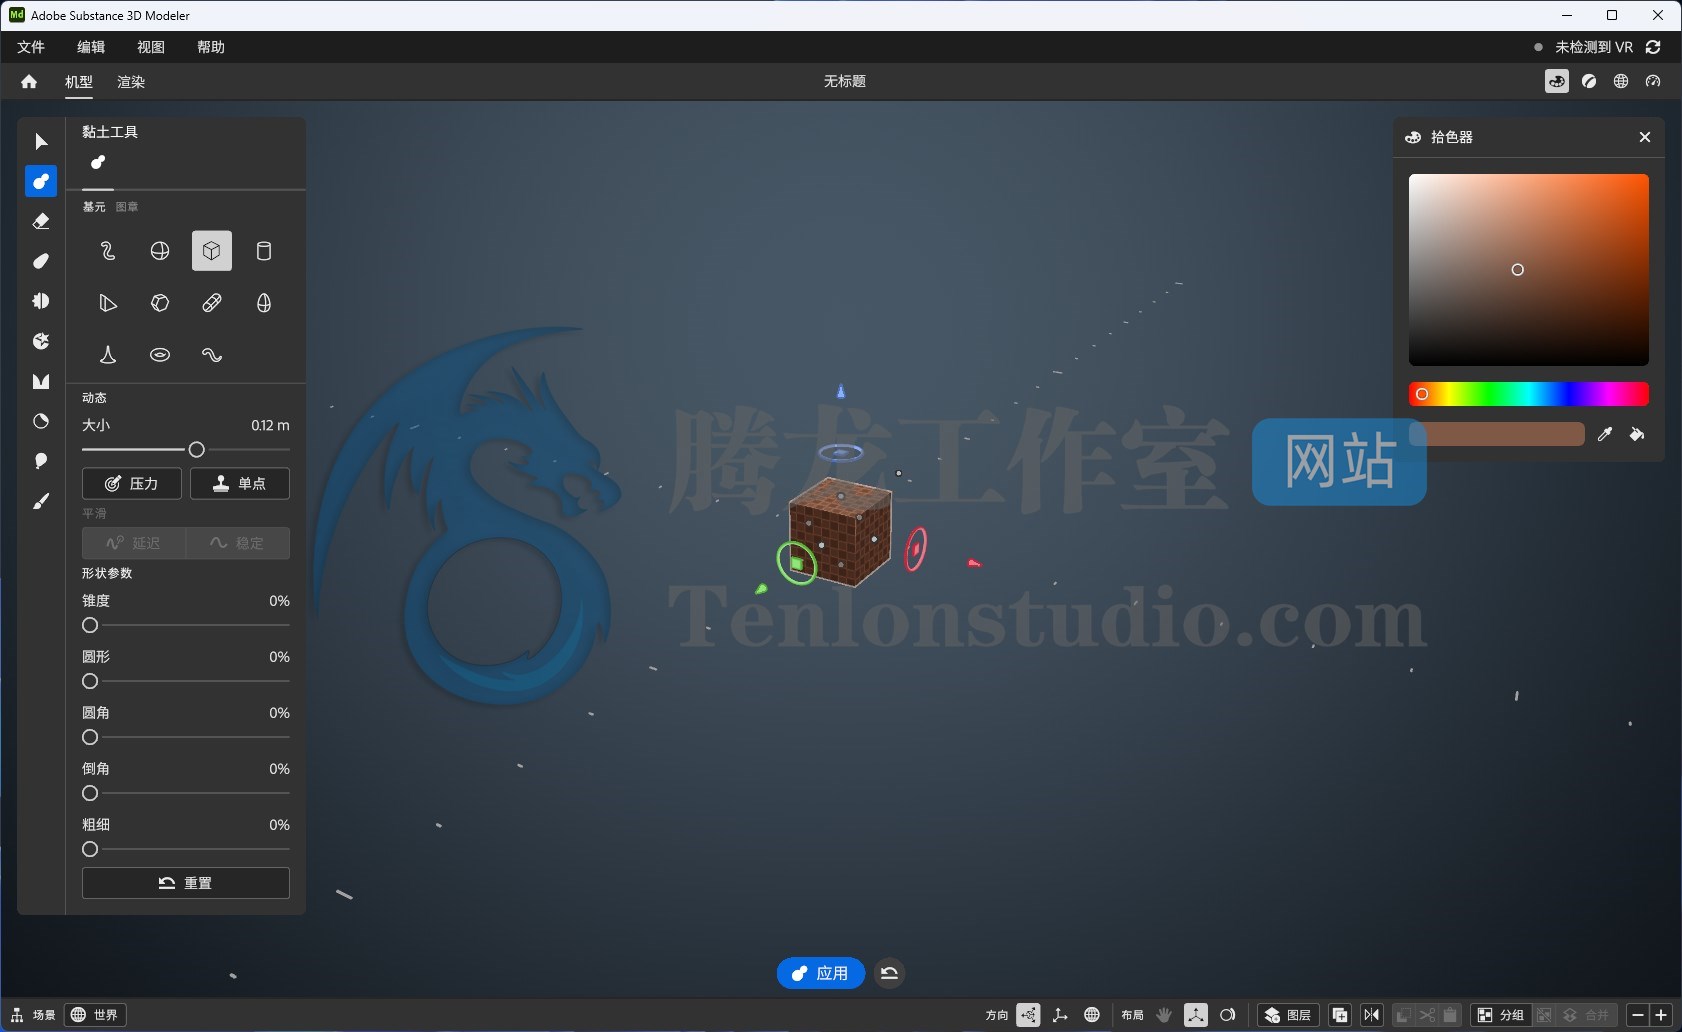Image resolution: width=1682 pixels, height=1032 pixels.
Task: Open the material panel icon
Action: (1589, 81)
